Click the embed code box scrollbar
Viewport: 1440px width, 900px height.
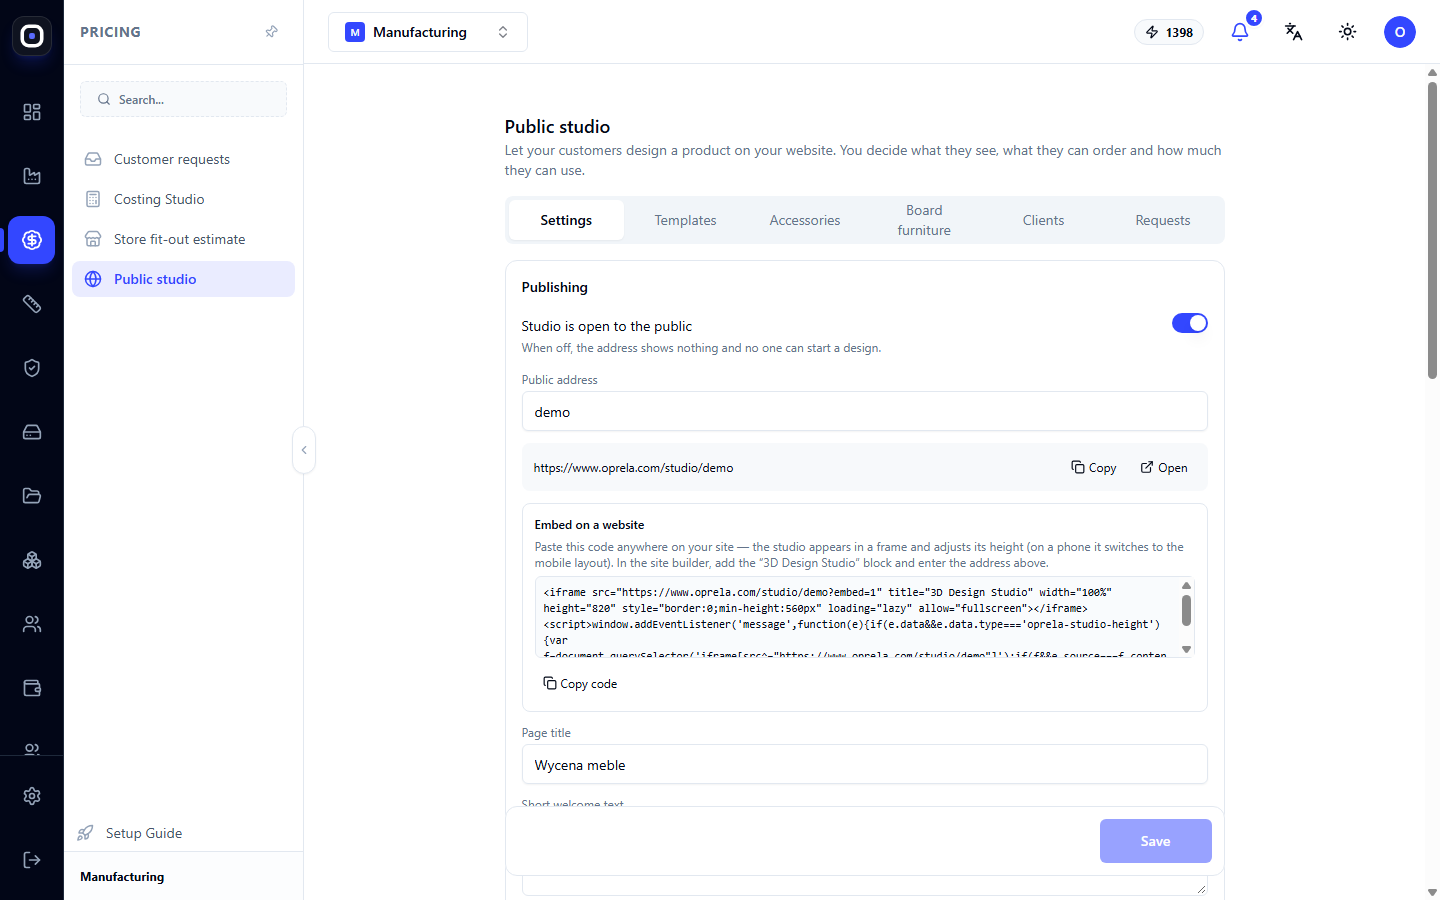pyautogui.click(x=1186, y=610)
